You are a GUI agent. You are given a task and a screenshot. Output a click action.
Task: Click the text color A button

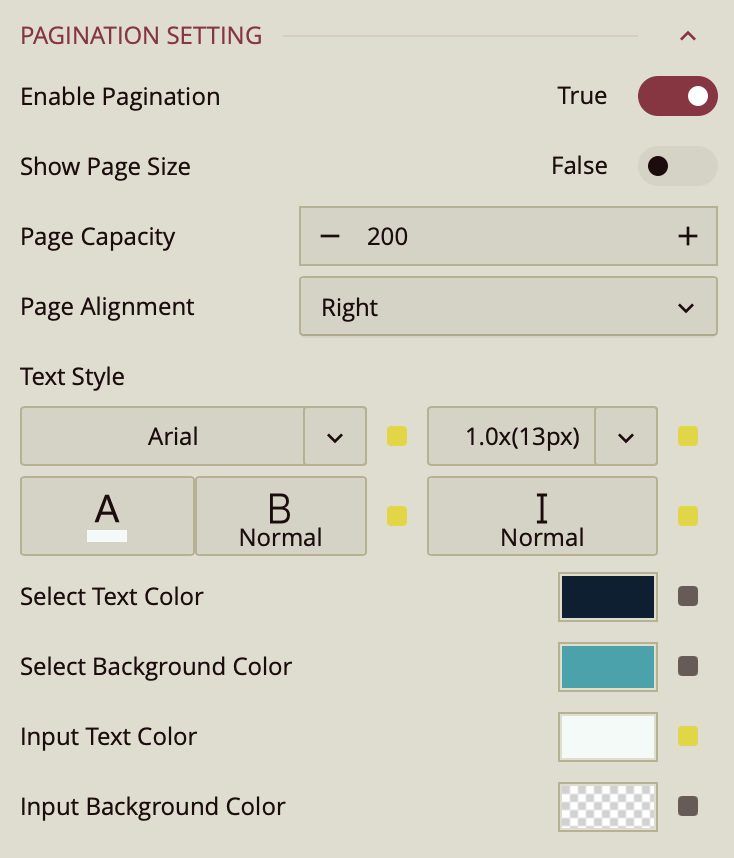(x=107, y=516)
